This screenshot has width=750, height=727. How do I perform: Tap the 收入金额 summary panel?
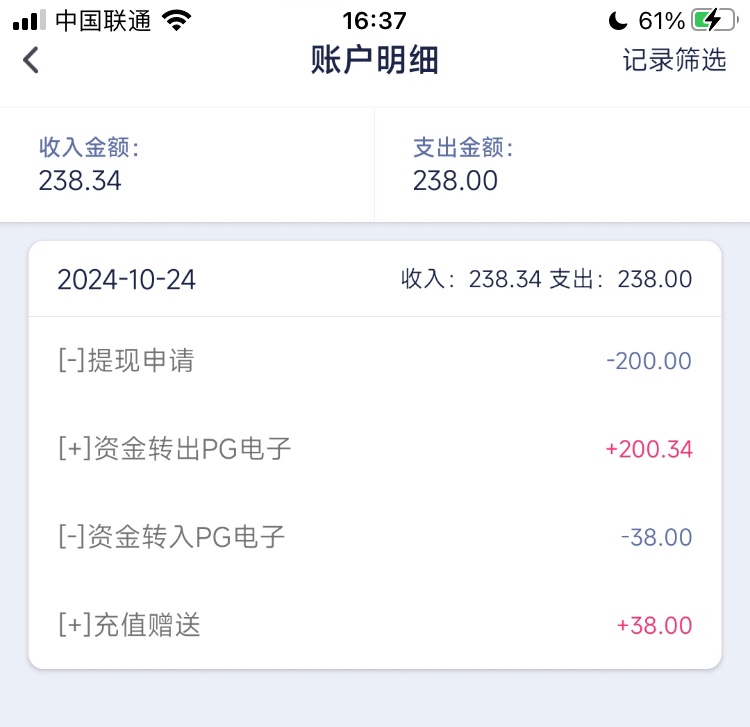point(187,165)
